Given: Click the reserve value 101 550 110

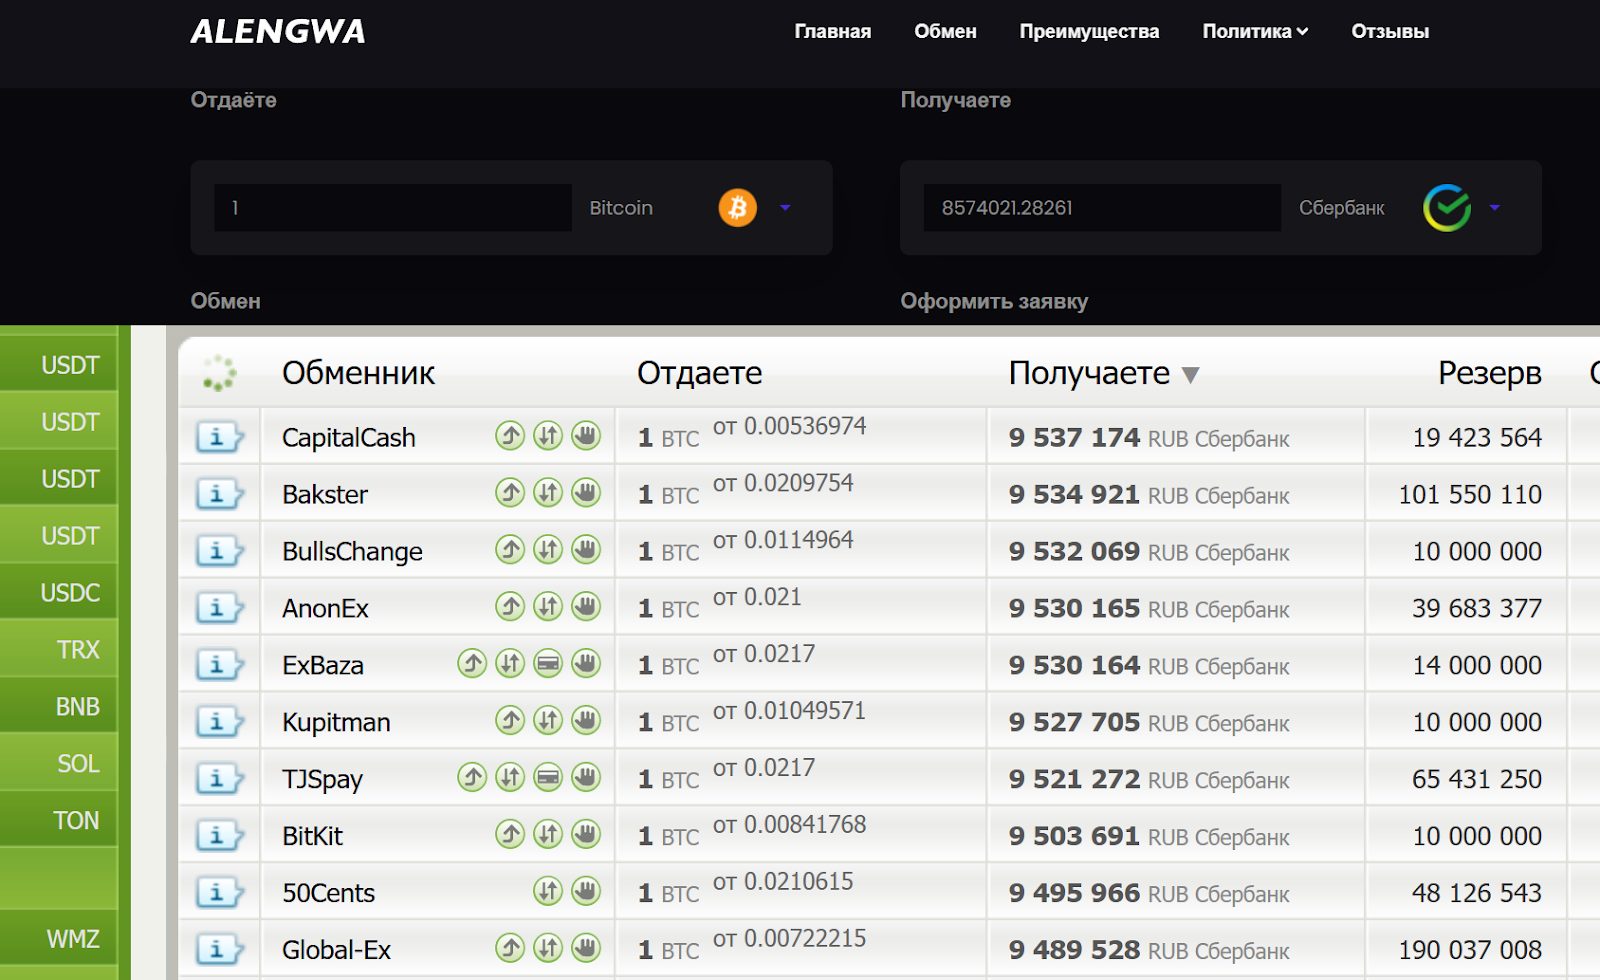Looking at the screenshot, I should [x=1470, y=495].
